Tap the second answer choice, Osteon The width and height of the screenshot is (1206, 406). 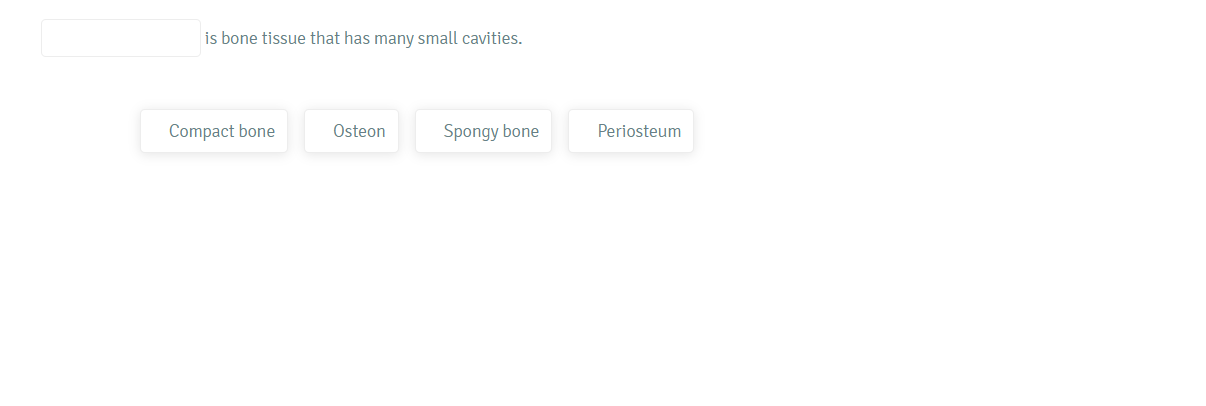[351, 131]
